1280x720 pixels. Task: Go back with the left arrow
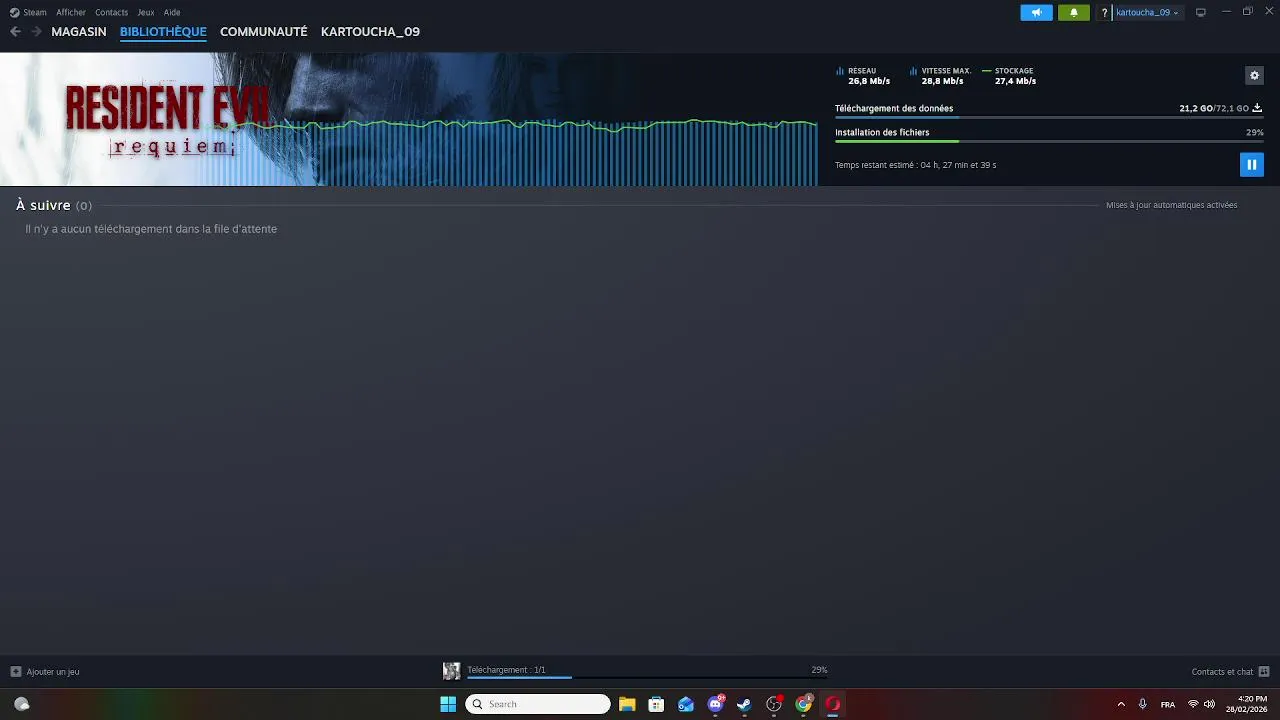coord(15,32)
